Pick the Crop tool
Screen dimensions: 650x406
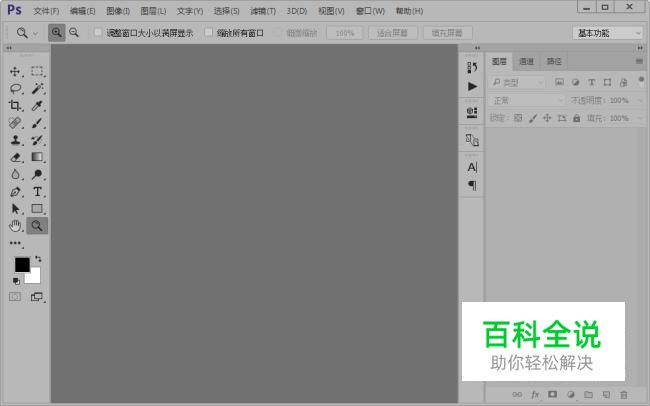pos(15,106)
